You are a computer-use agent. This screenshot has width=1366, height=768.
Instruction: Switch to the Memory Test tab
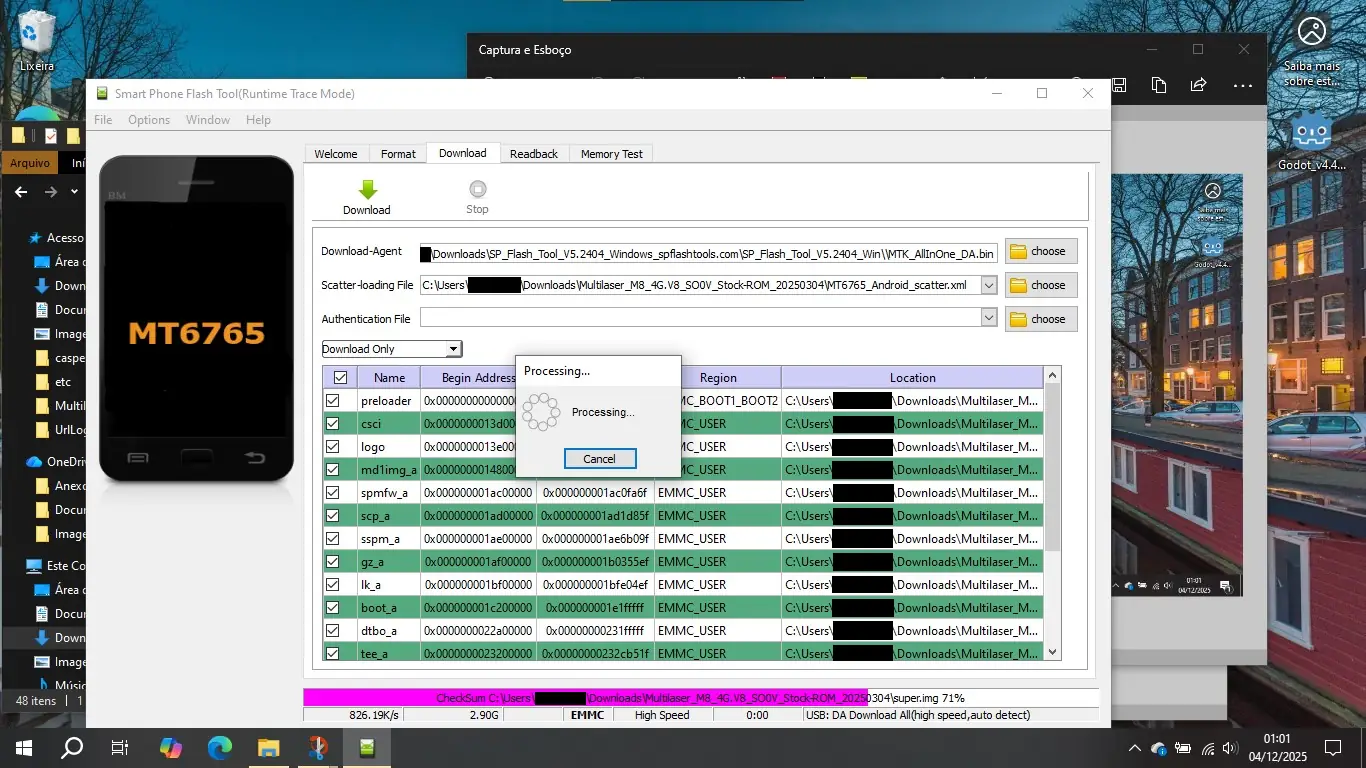pyautogui.click(x=611, y=154)
